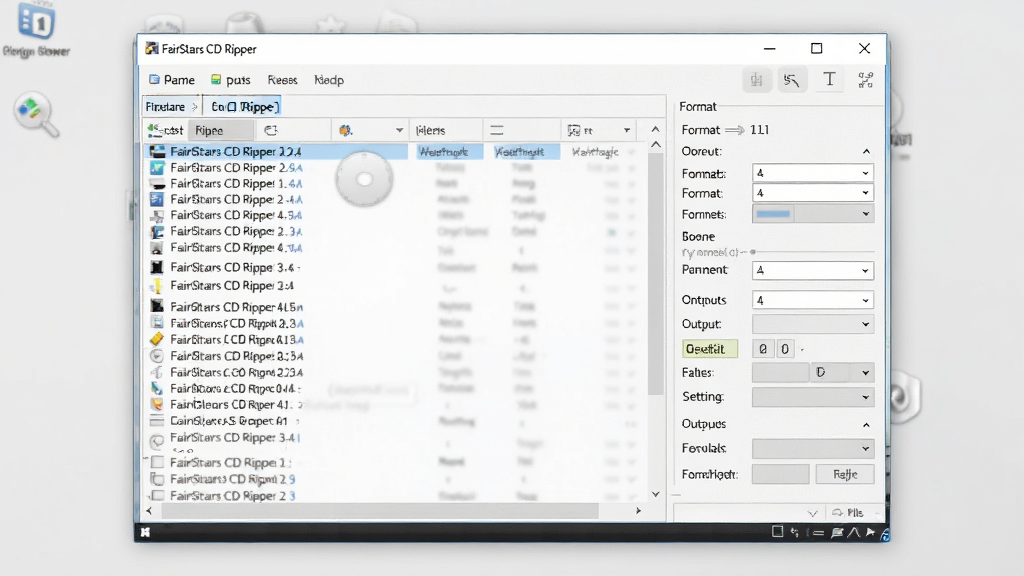Image resolution: width=1024 pixels, height=576 pixels.
Task: Click the greyed-out icon at the start of the top-right toolbar
Action: coord(756,80)
